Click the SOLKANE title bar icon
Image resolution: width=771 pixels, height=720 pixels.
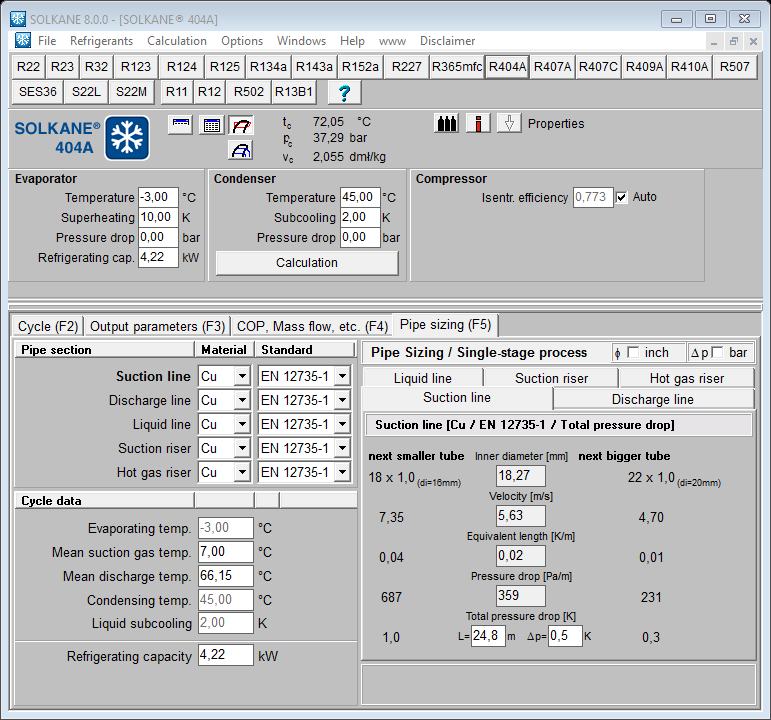[18, 19]
